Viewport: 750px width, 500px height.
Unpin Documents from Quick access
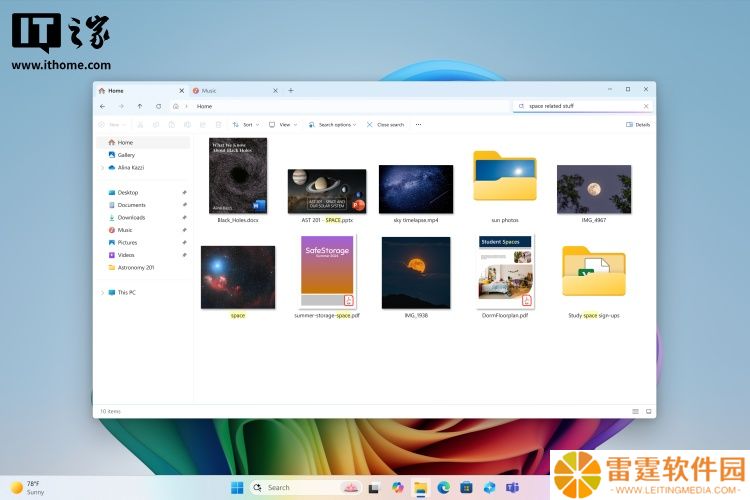pos(184,205)
